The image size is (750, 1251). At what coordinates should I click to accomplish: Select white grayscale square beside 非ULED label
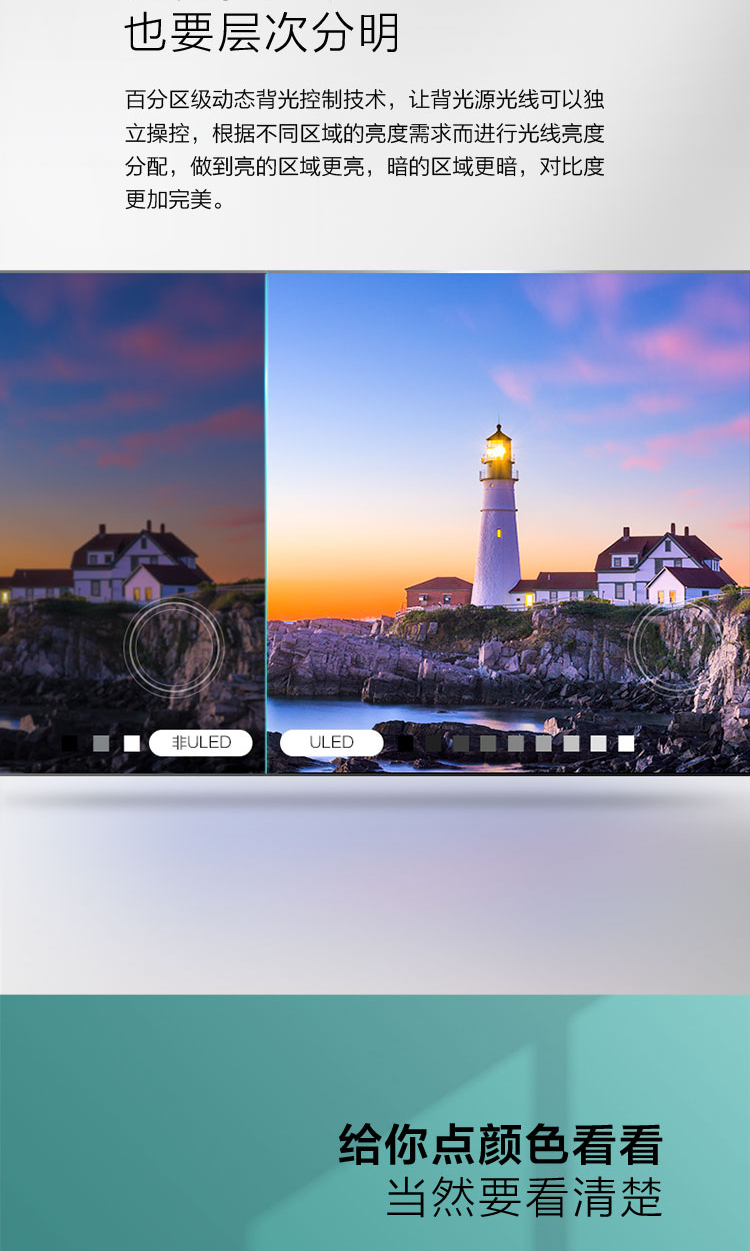[132, 743]
